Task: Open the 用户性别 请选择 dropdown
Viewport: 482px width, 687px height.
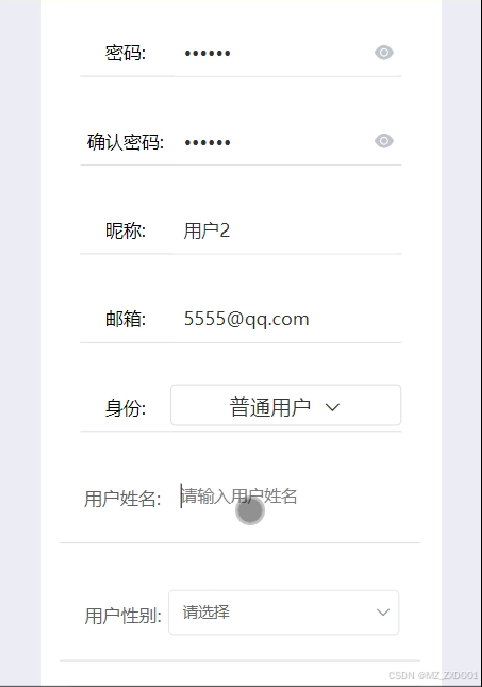Action: click(x=284, y=613)
